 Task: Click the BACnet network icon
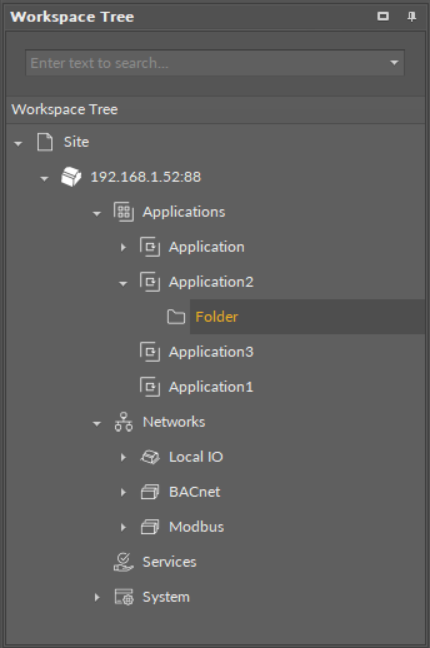[150, 492]
